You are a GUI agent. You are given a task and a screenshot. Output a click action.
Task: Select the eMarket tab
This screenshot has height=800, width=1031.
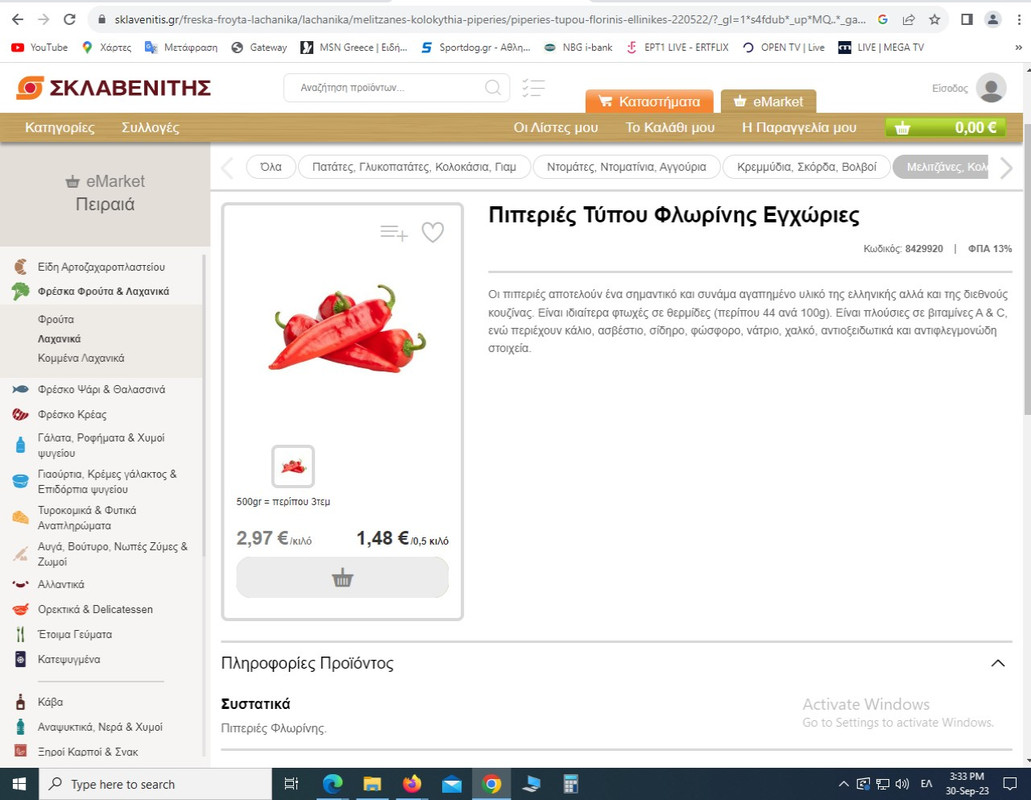click(769, 101)
